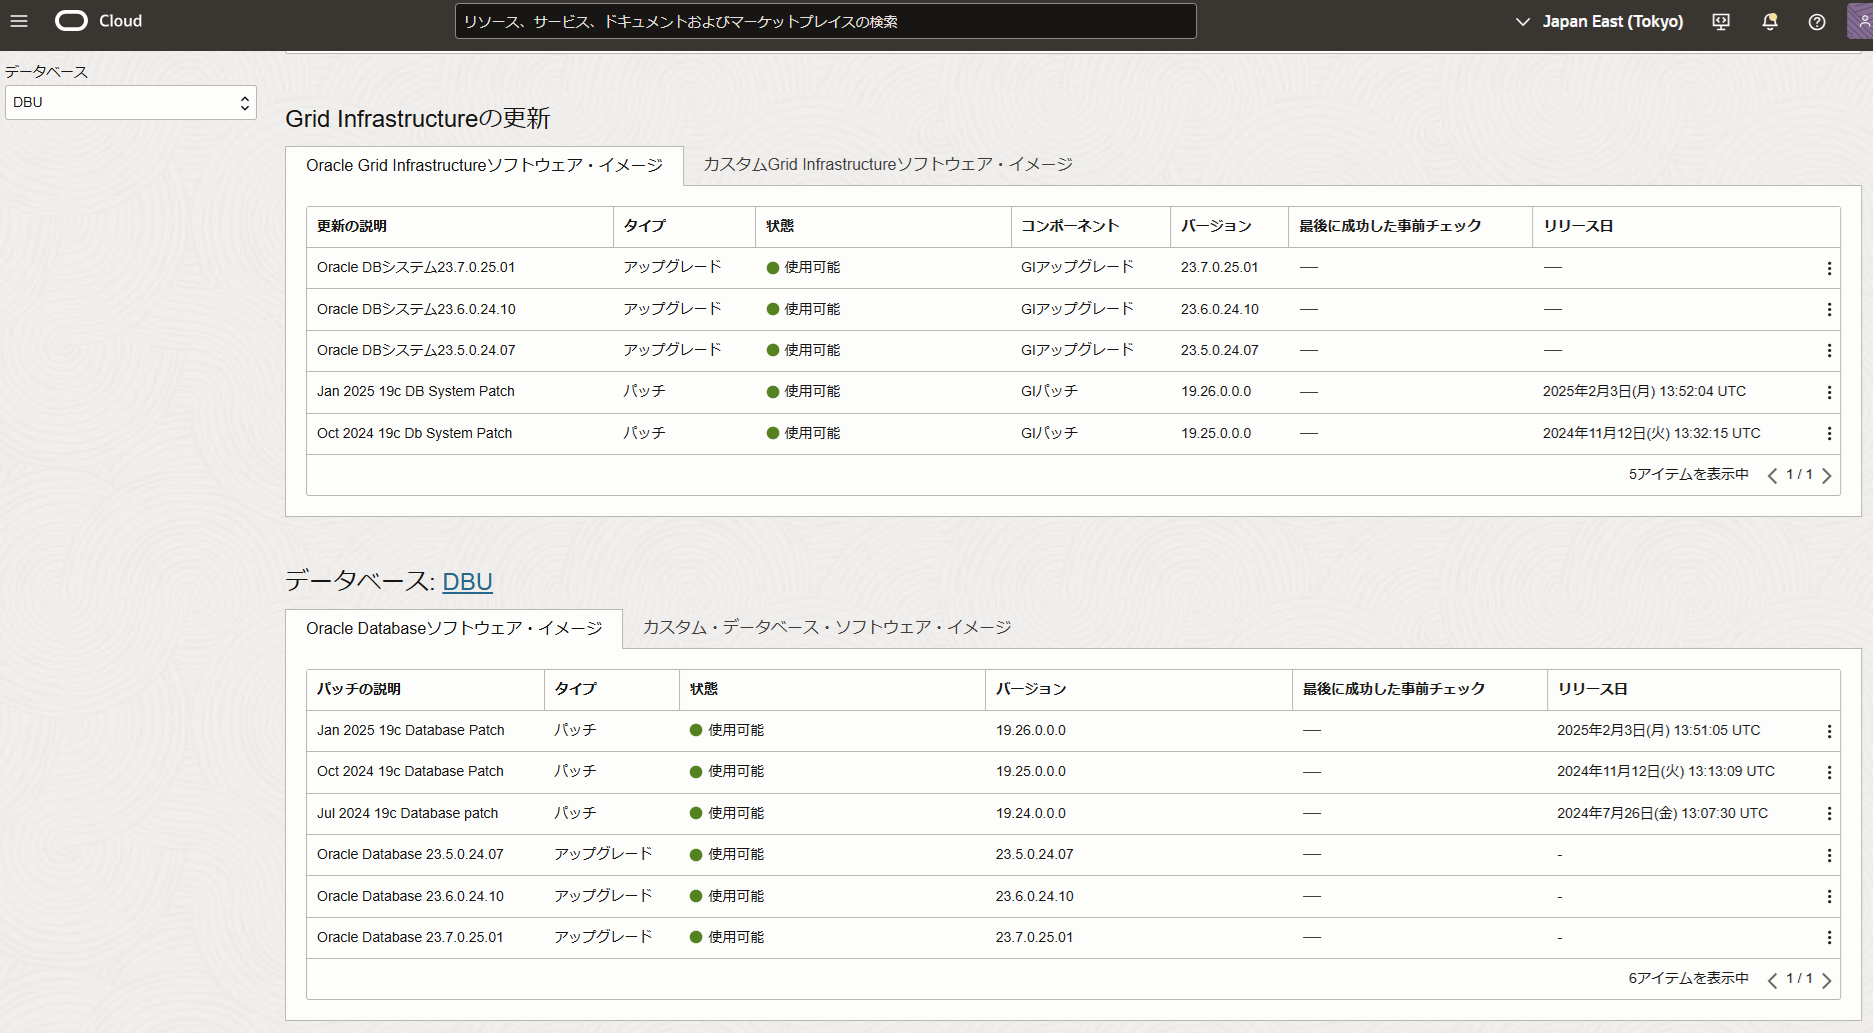Open the DBU database link
Image resolution: width=1873 pixels, height=1033 pixels.
(x=467, y=581)
